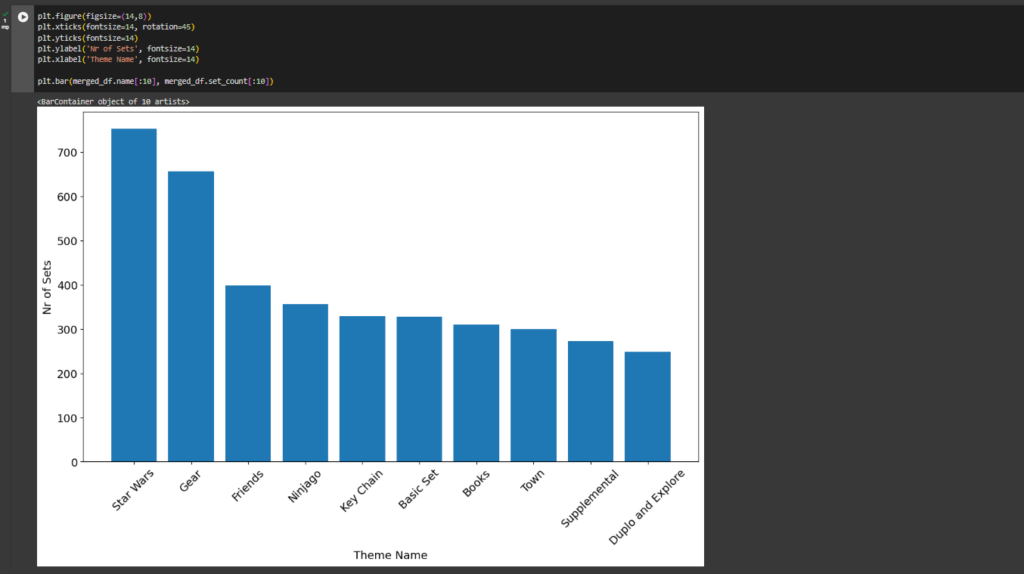The image size is (1024, 574).
Task: Click the plt.bar merged_df code line
Action: [155, 80]
